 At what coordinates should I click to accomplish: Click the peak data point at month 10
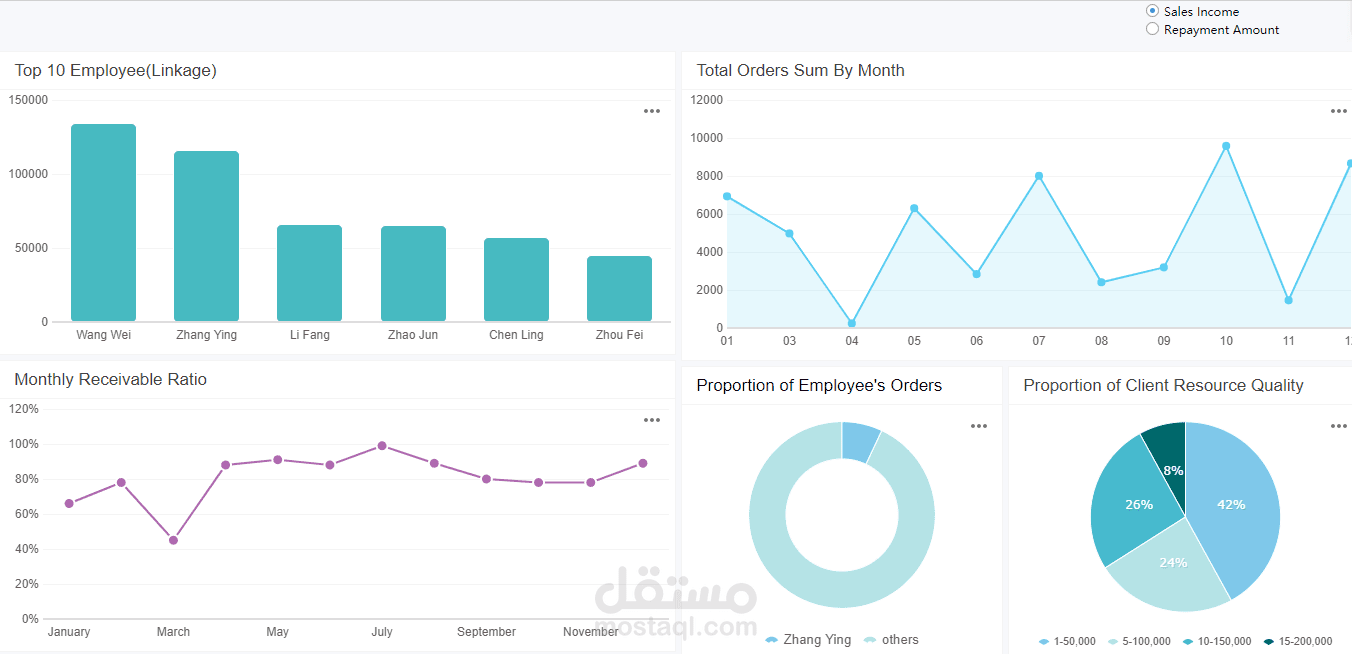click(x=1226, y=145)
